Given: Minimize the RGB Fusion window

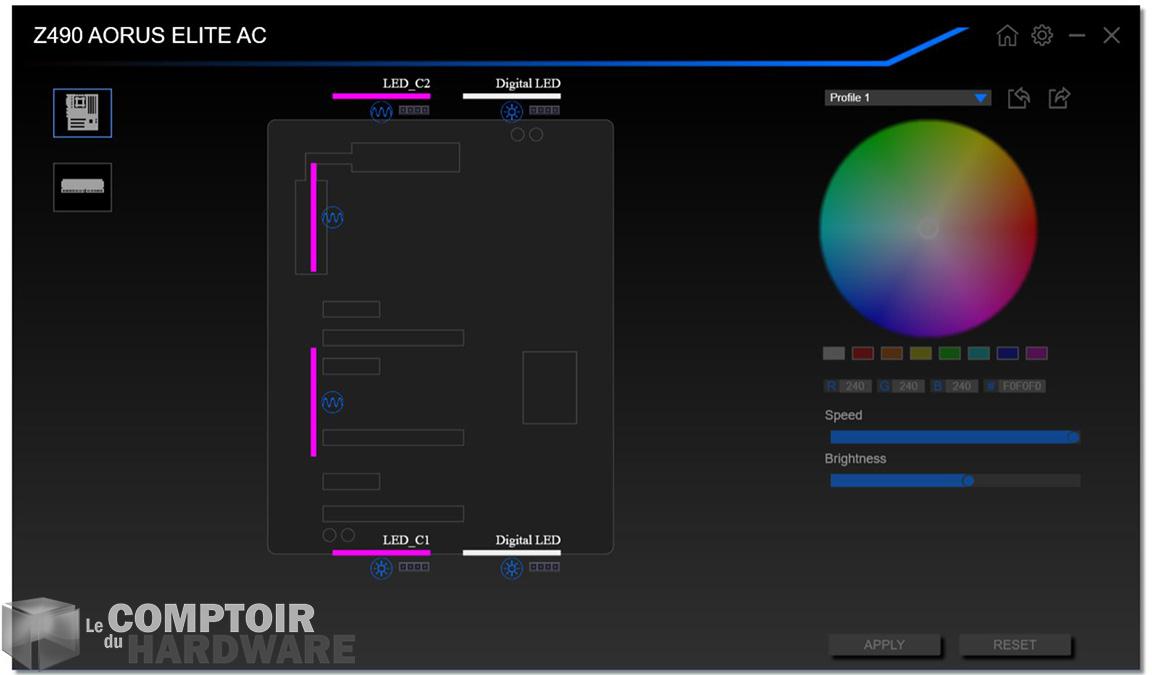Looking at the screenshot, I should 1077,35.
